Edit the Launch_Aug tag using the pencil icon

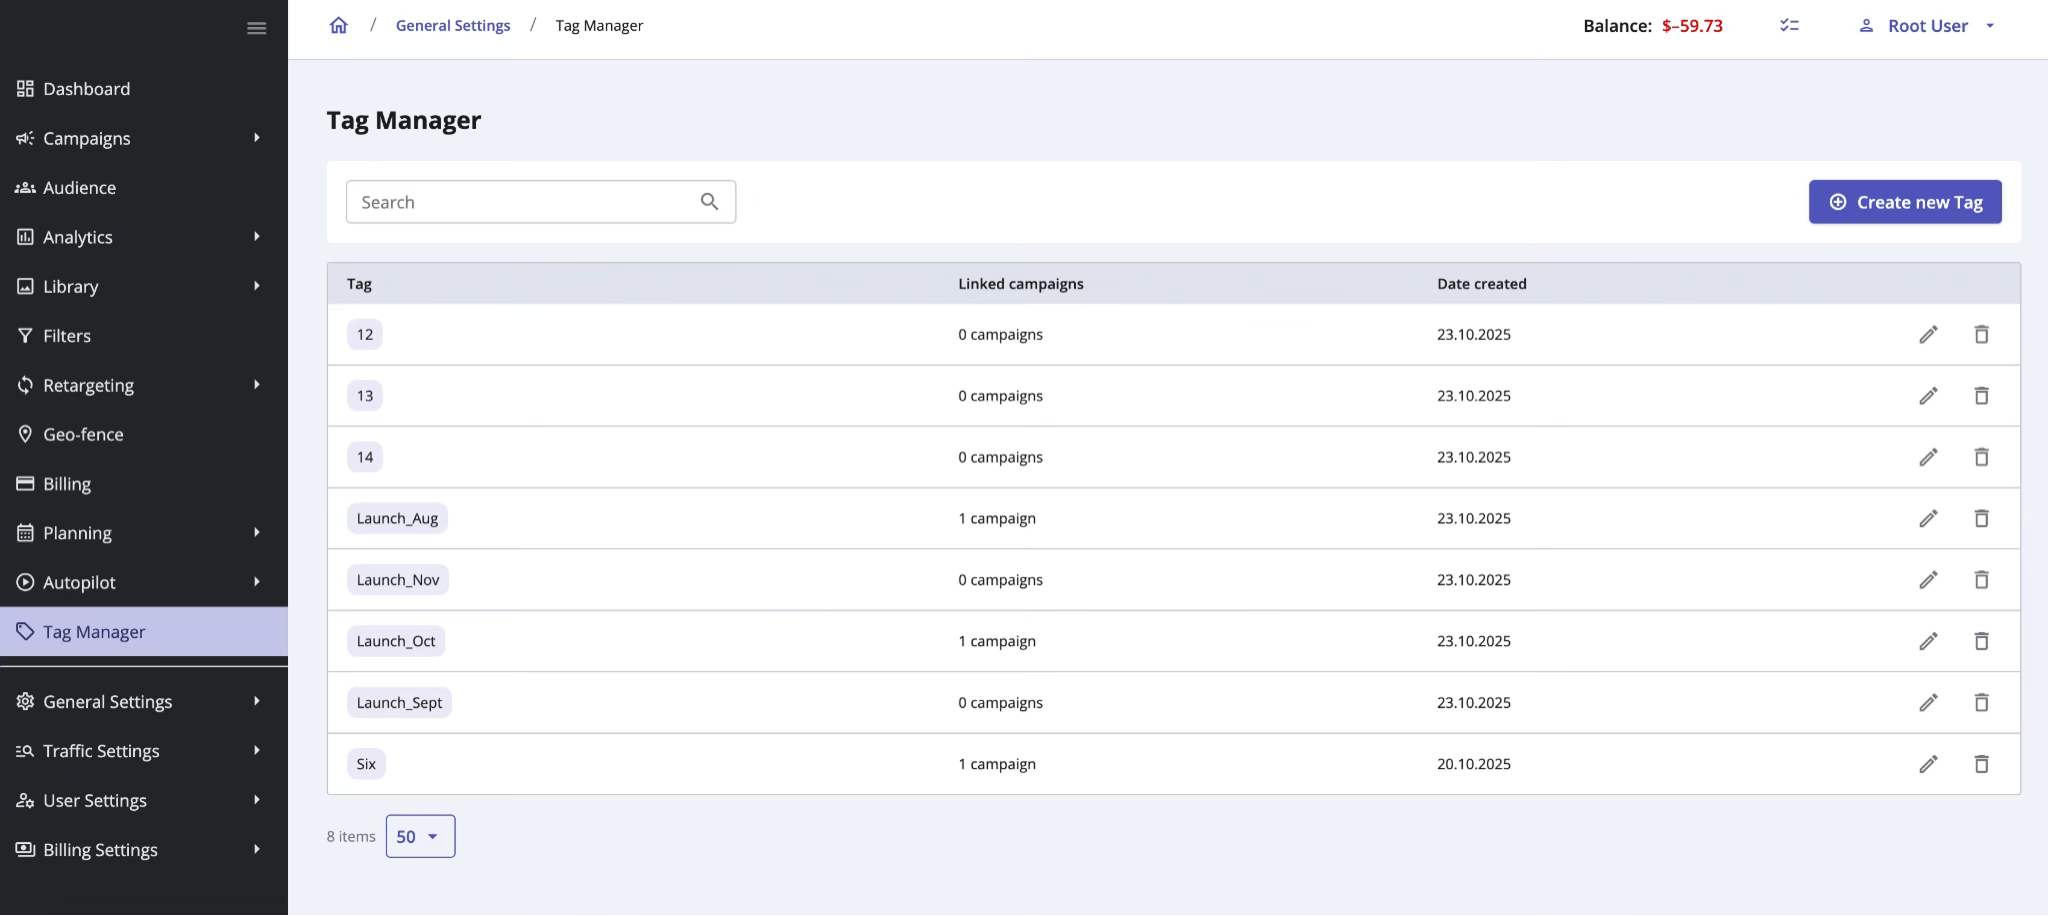pyautogui.click(x=1928, y=518)
